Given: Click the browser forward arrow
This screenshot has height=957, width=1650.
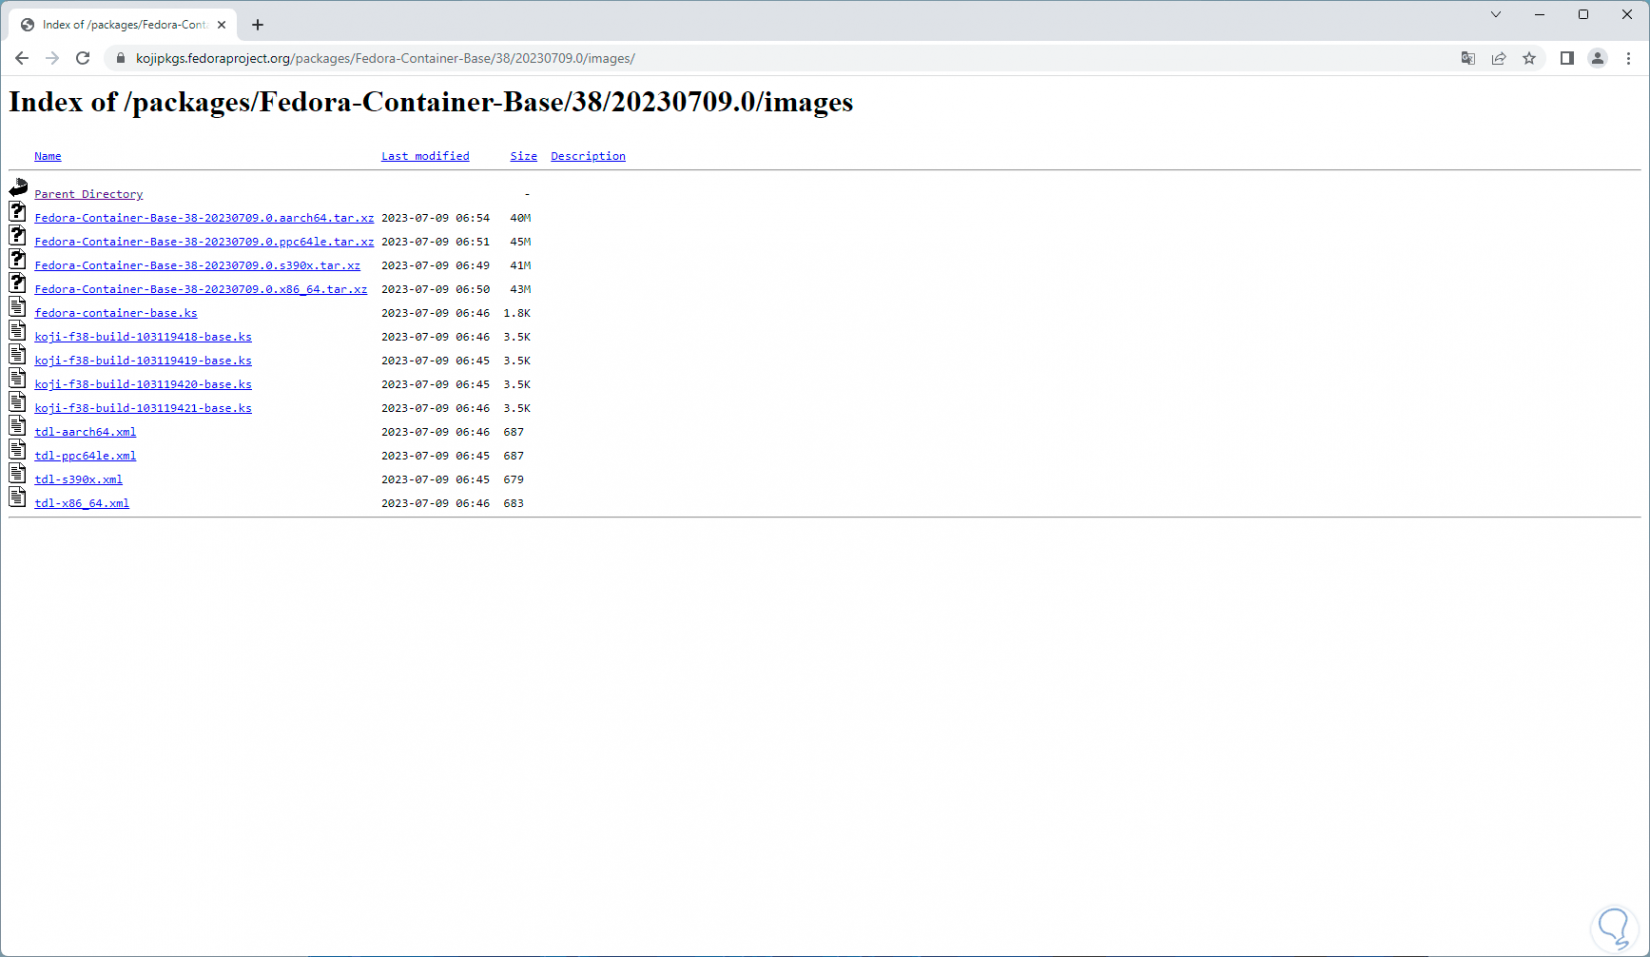Looking at the screenshot, I should coord(52,58).
